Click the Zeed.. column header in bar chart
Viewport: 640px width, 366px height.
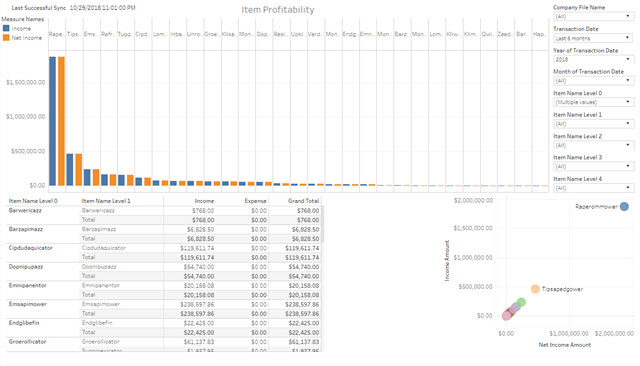pyautogui.click(x=505, y=34)
